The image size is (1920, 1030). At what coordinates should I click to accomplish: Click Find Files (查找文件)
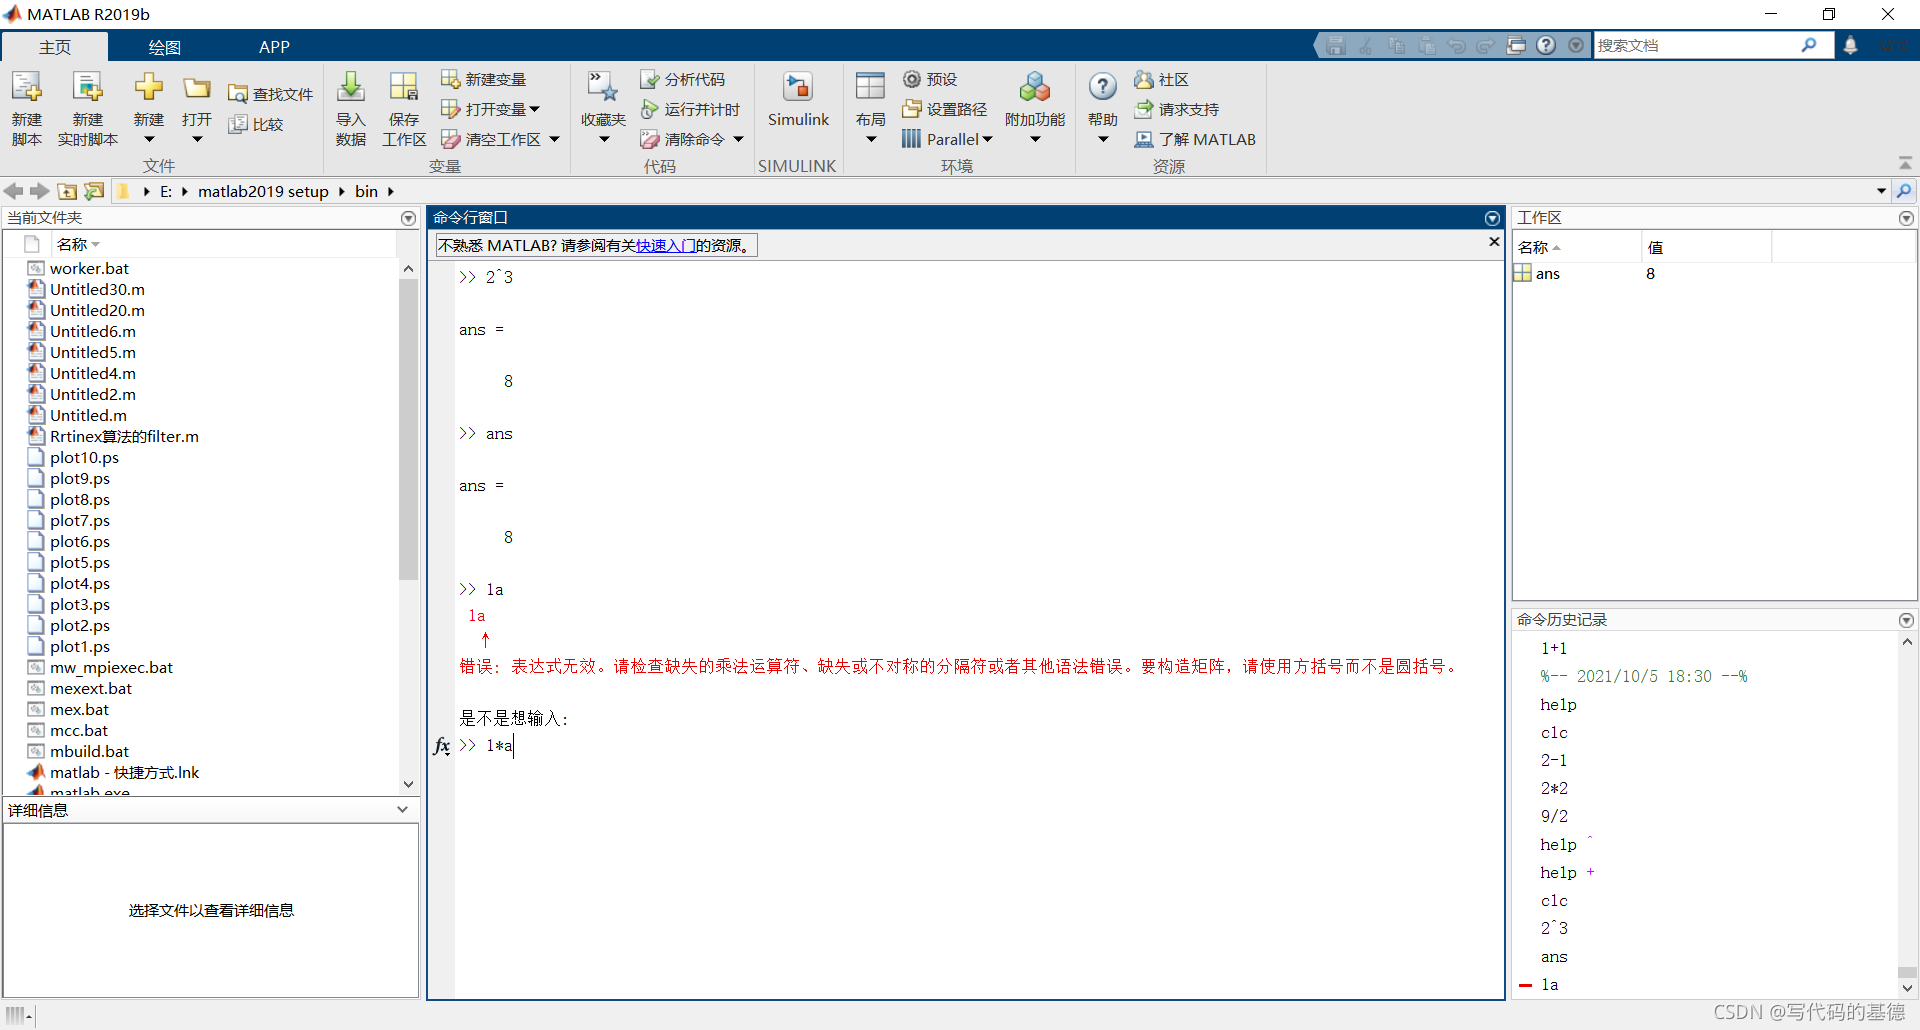[x=270, y=94]
